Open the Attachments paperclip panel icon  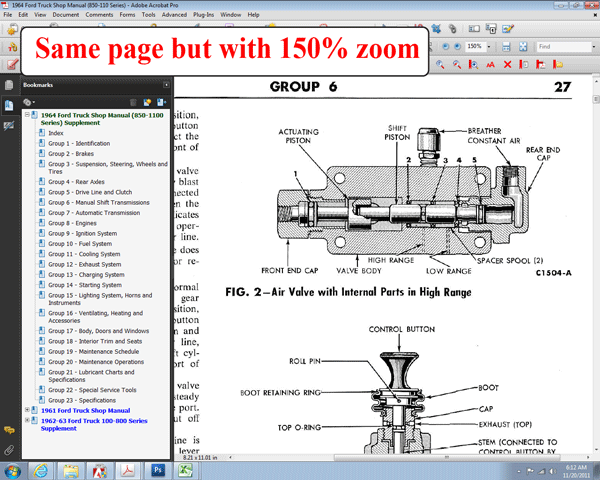[9, 450]
